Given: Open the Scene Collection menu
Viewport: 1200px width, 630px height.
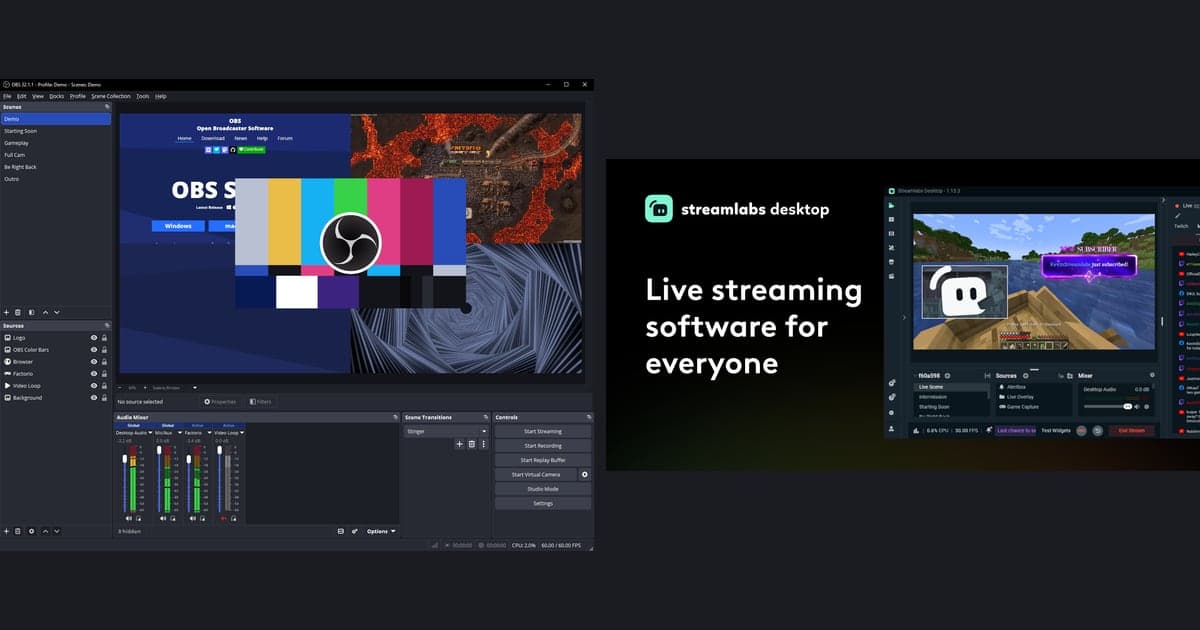Looking at the screenshot, I should (x=111, y=96).
